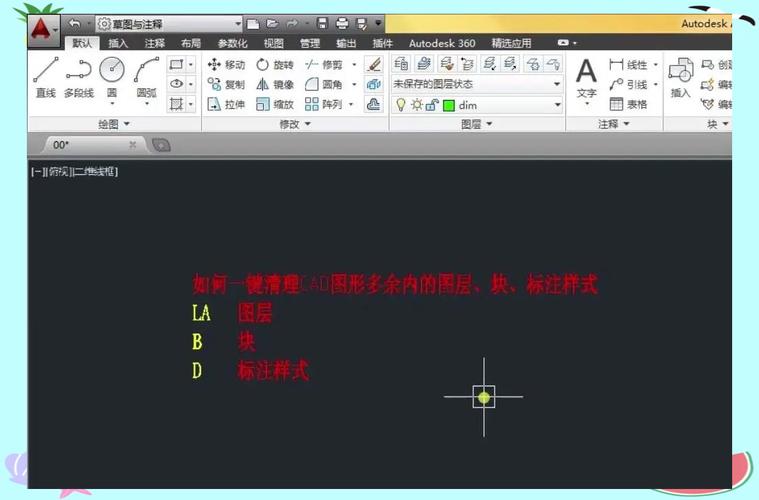Click the Trim (修剪) tool
759x500 pixels.
(324, 64)
